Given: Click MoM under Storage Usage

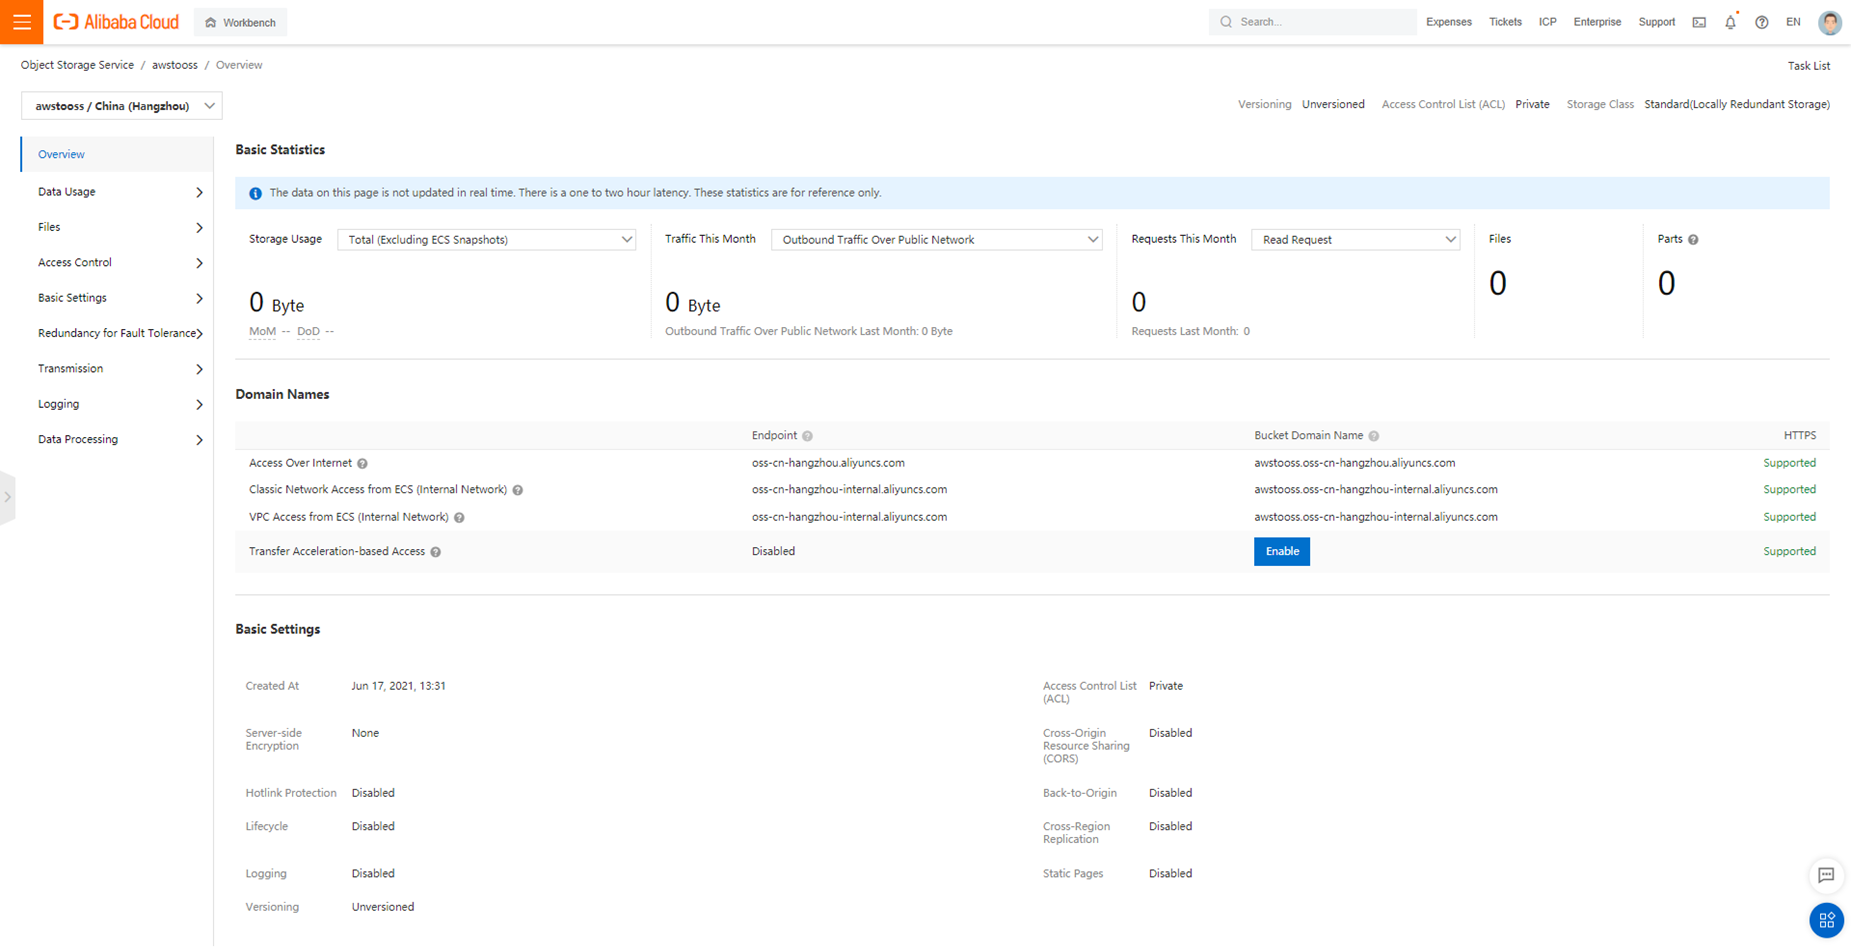Looking at the screenshot, I should click(262, 332).
